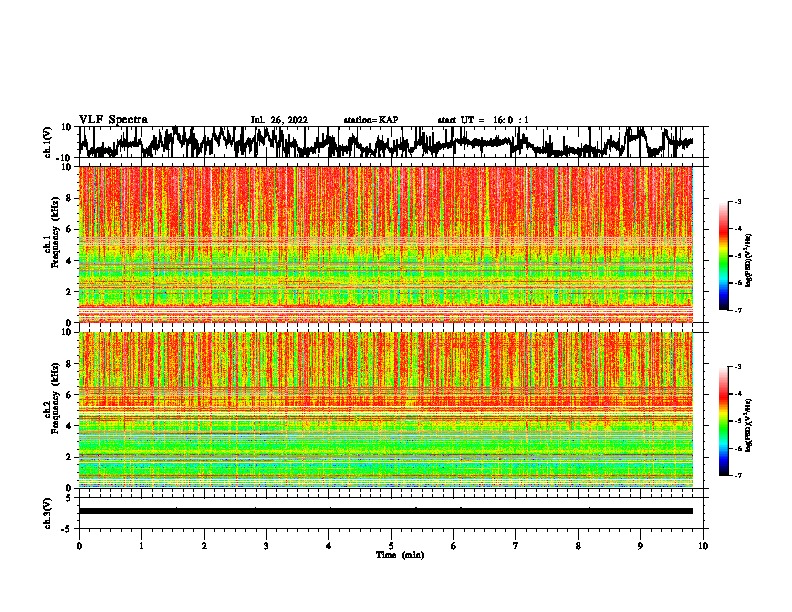Click the "9" tick on the Time axis
Image resolution: width=792 pixels, height=612 pixels.
click(640, 546)
